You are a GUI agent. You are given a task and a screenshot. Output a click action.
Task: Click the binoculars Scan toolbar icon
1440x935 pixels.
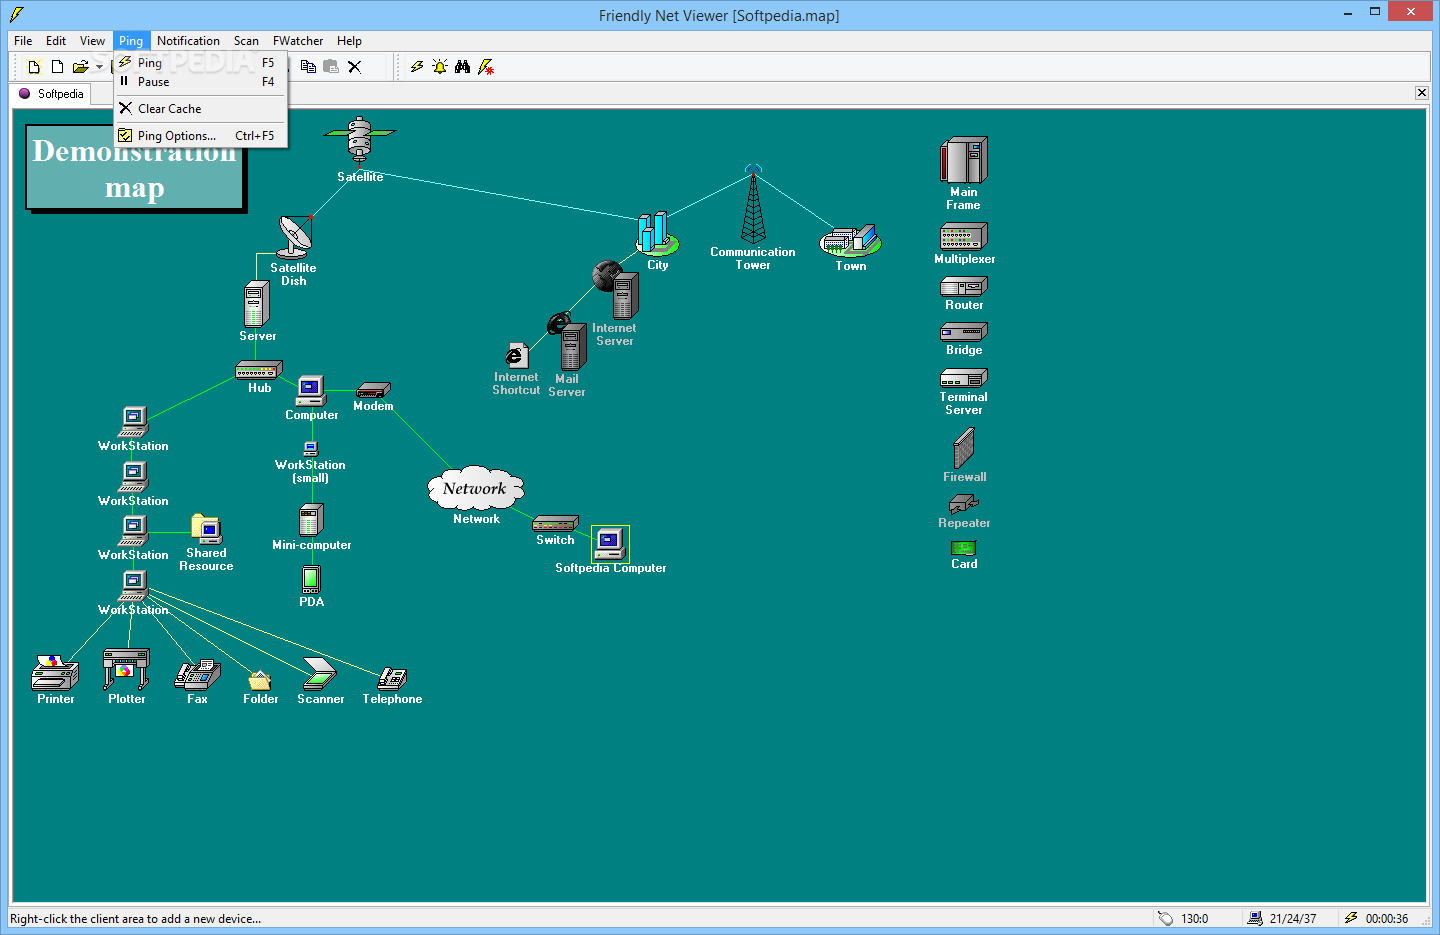[462, 67]
